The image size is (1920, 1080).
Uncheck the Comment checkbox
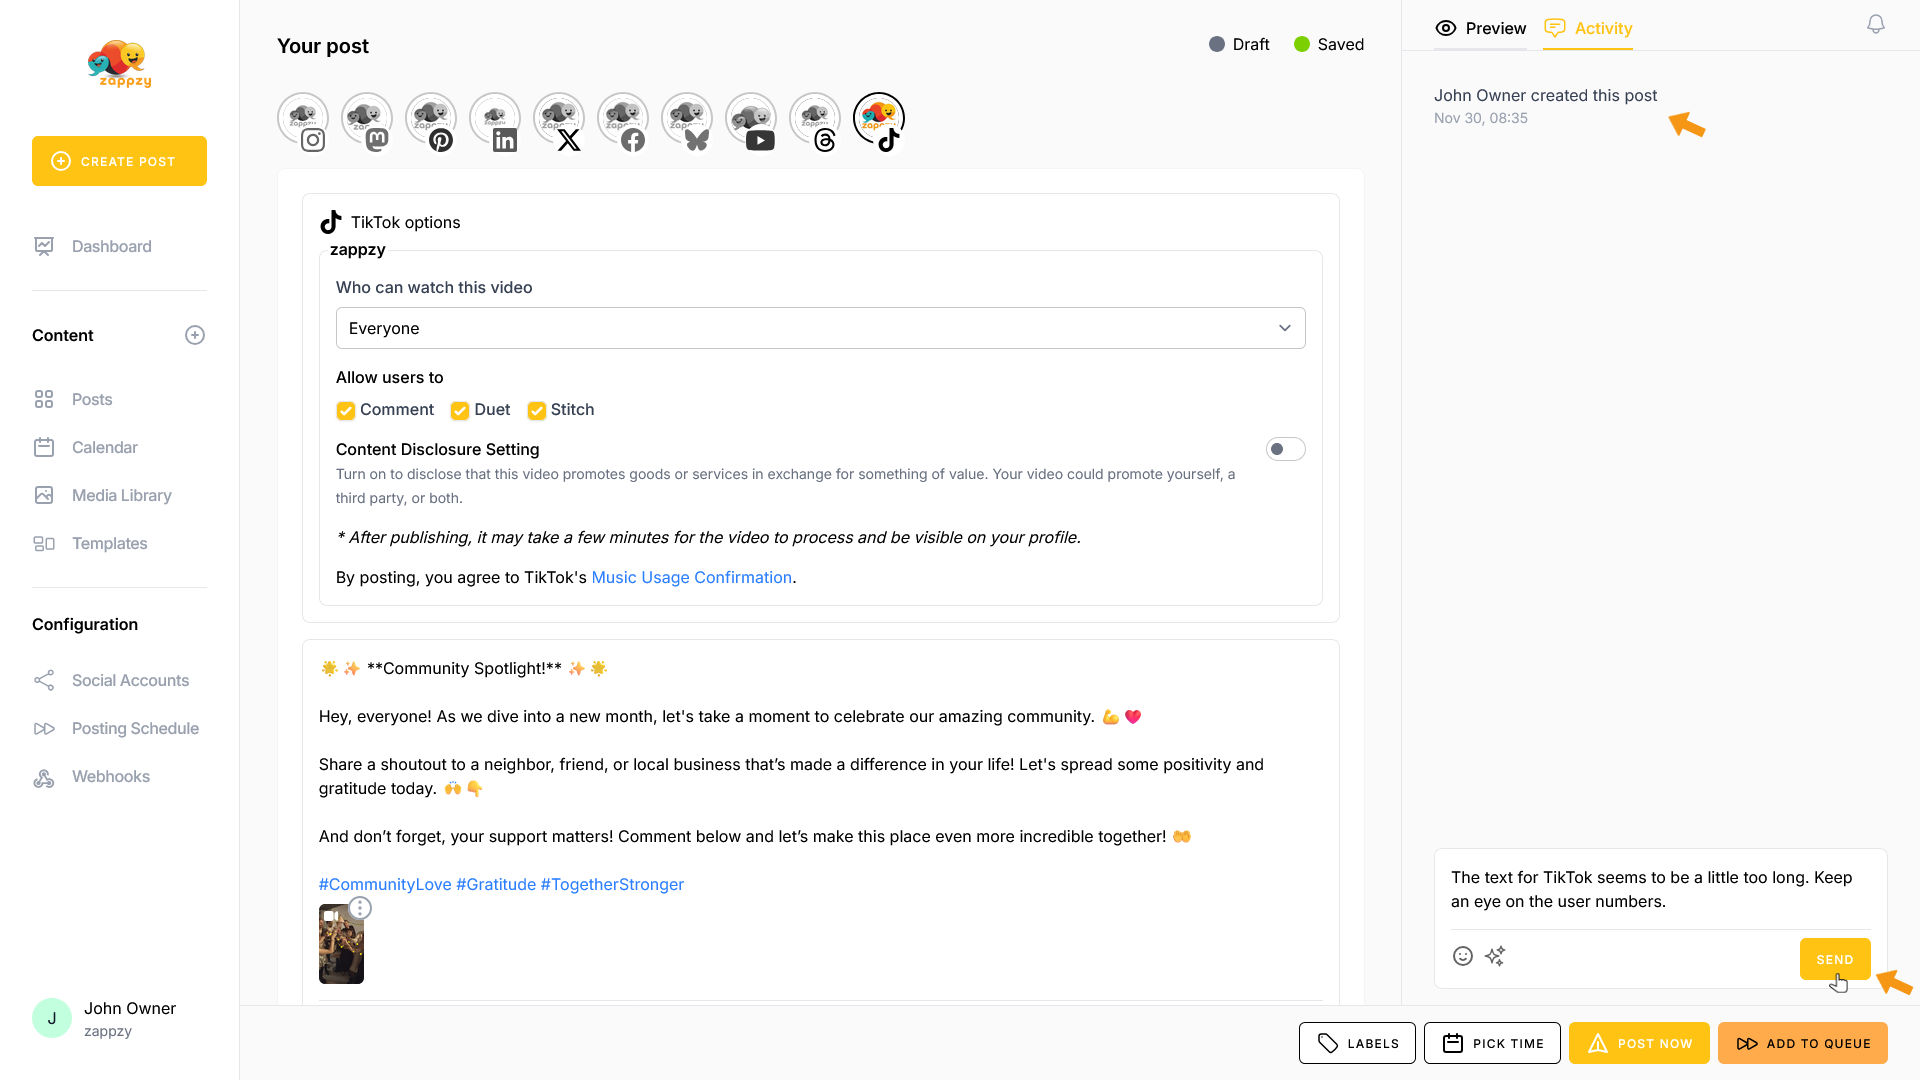point(346,410)
